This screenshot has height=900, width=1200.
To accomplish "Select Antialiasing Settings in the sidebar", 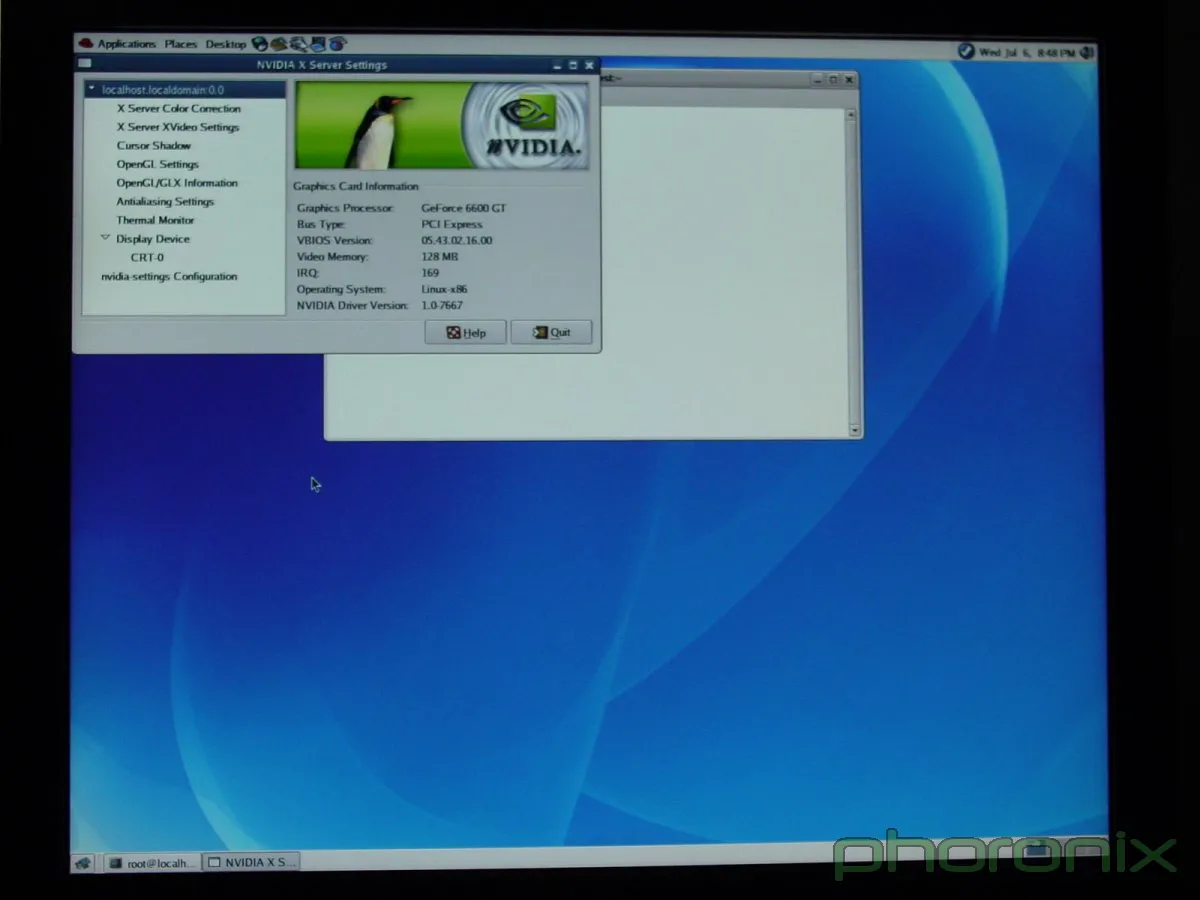I will pos(165,202).
